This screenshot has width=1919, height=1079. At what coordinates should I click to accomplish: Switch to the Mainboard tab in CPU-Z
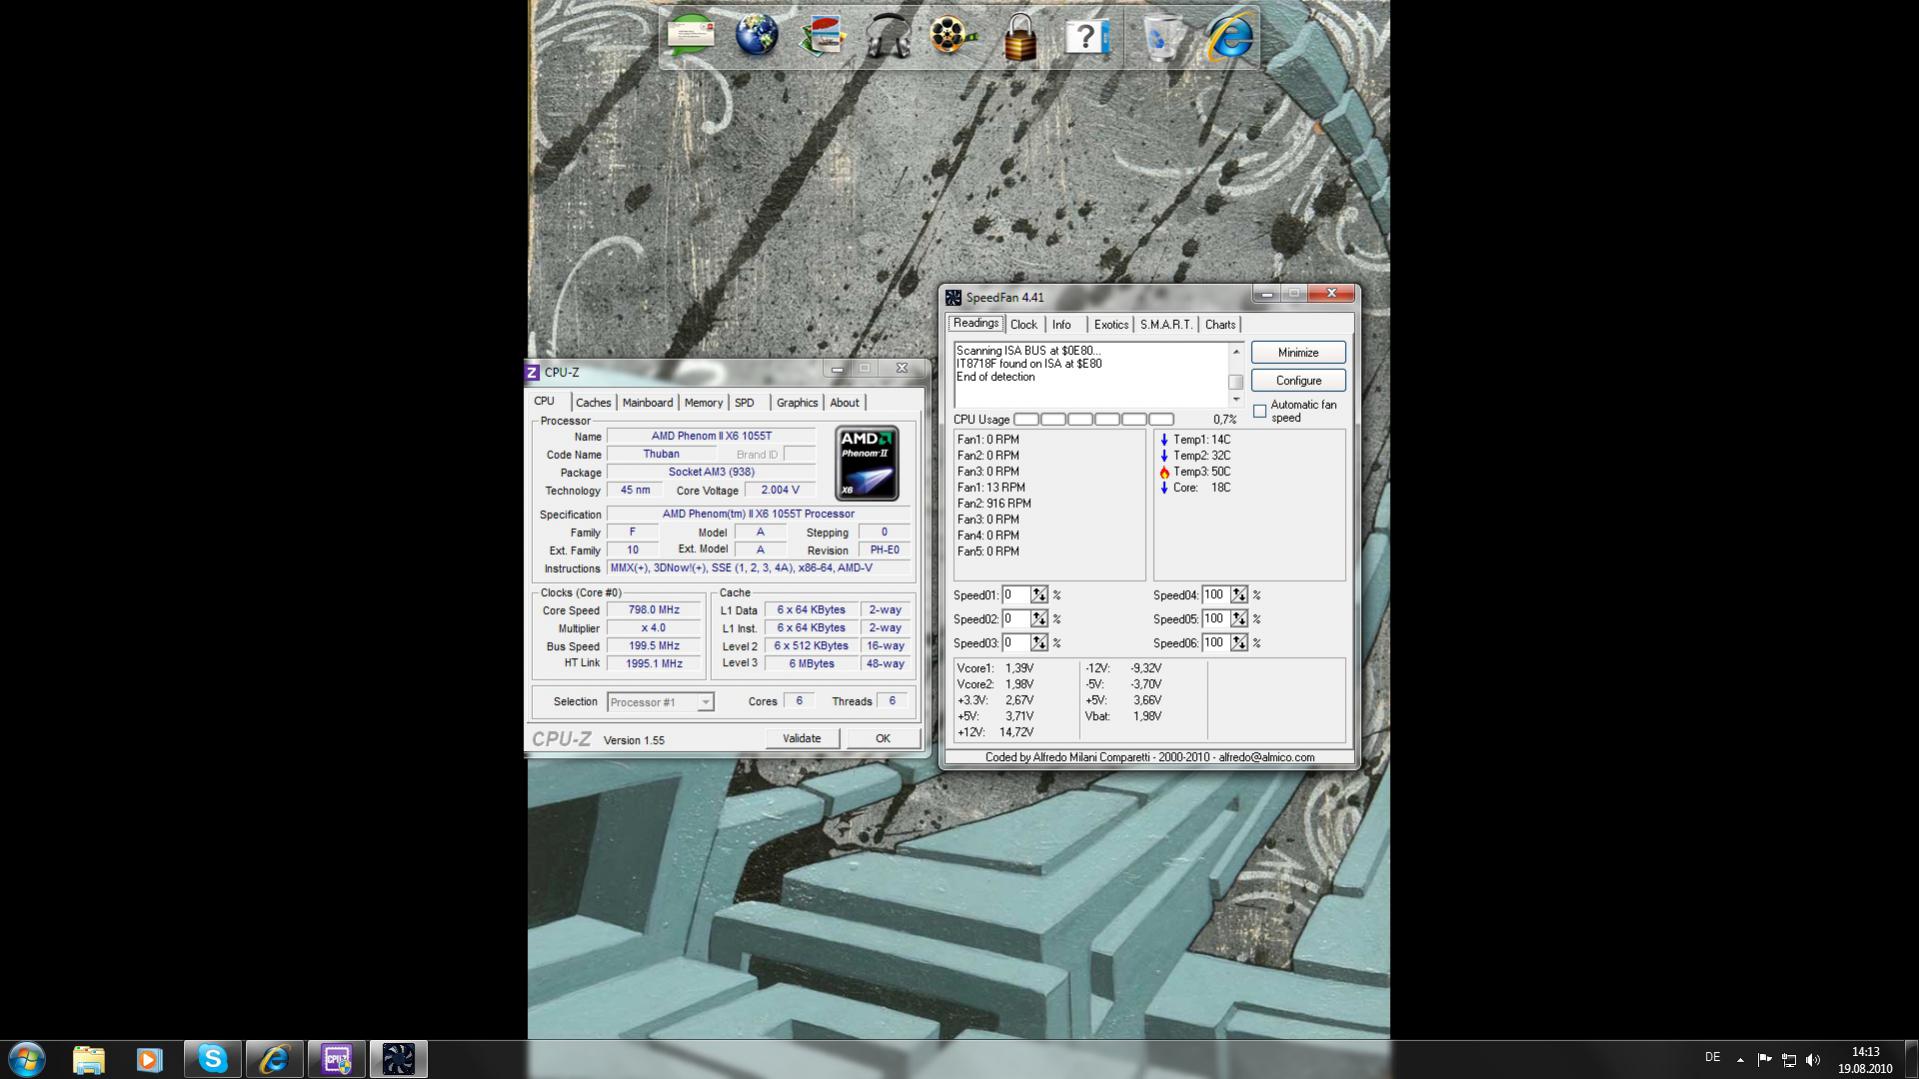647,402
